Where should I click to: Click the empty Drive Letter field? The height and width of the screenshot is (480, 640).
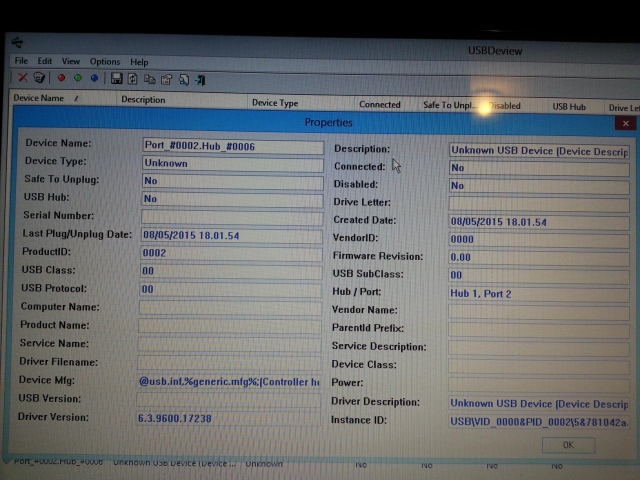click(539, 204)
